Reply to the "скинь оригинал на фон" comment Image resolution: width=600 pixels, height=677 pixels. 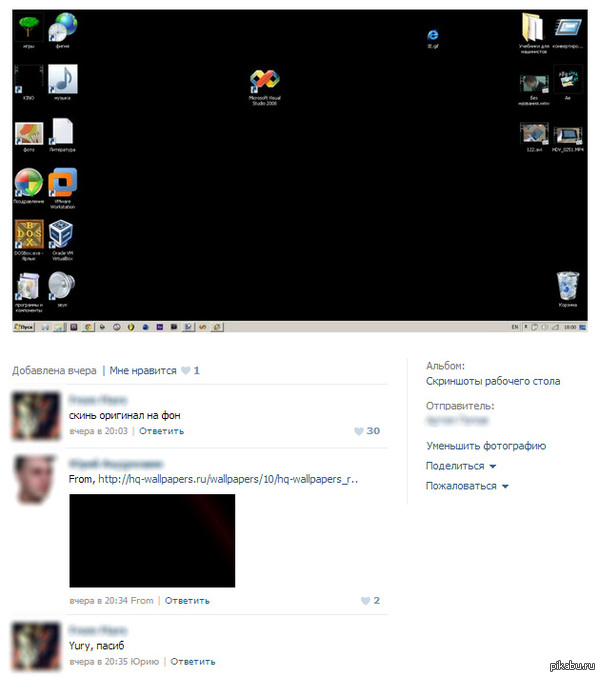(x=161, y=431)
